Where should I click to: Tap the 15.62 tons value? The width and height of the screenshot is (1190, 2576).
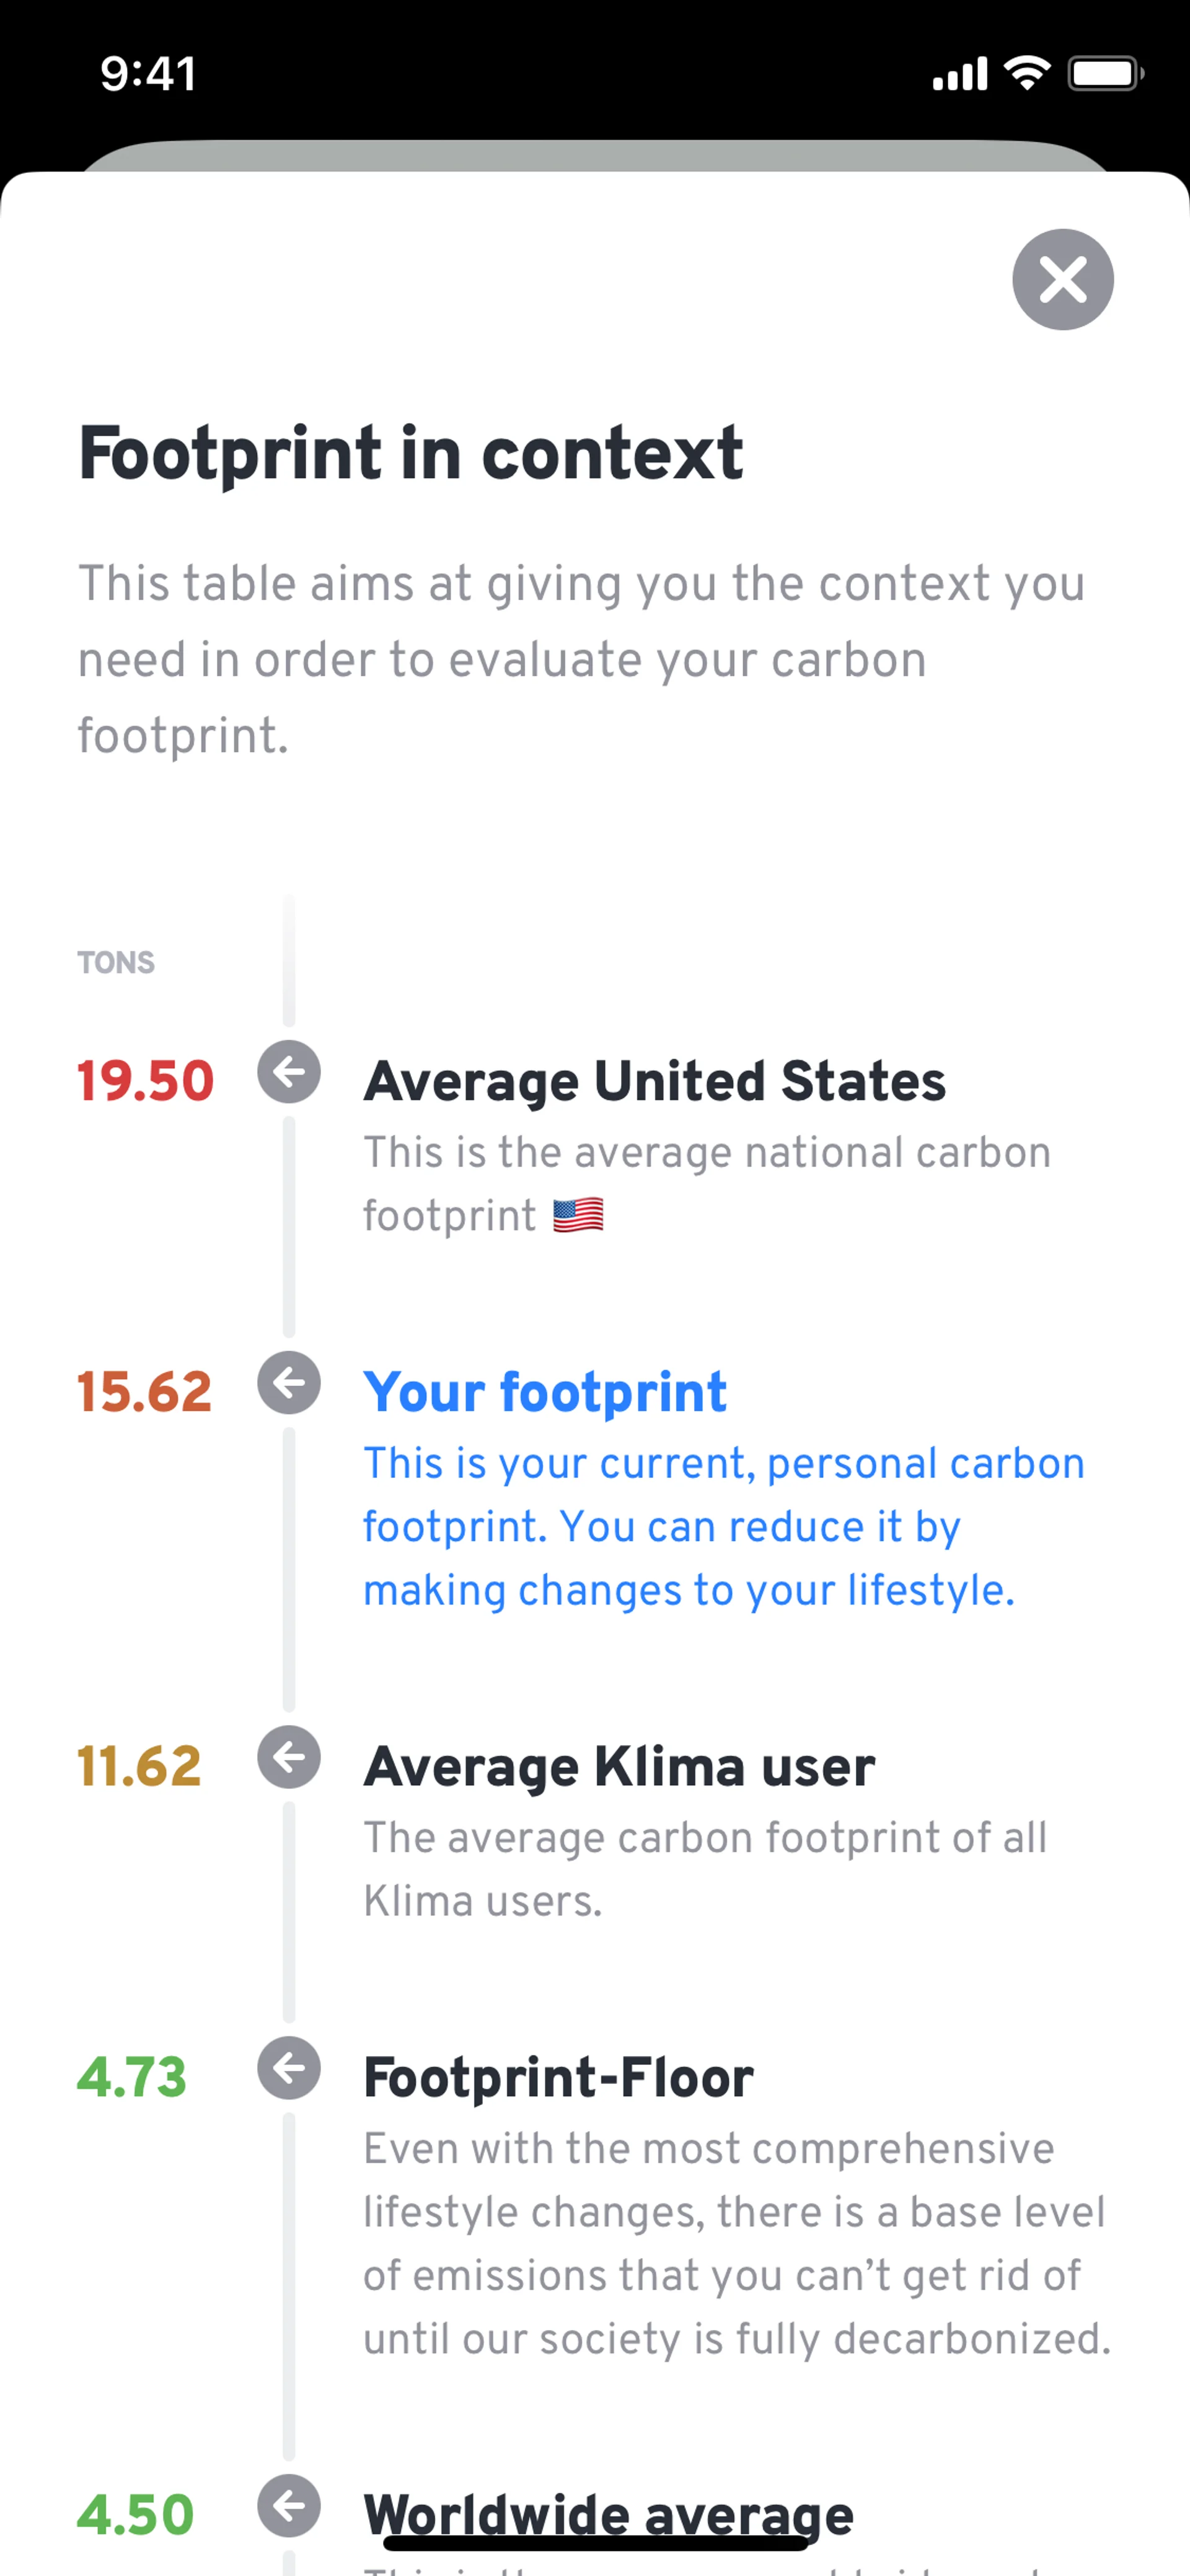point(145,1392)
